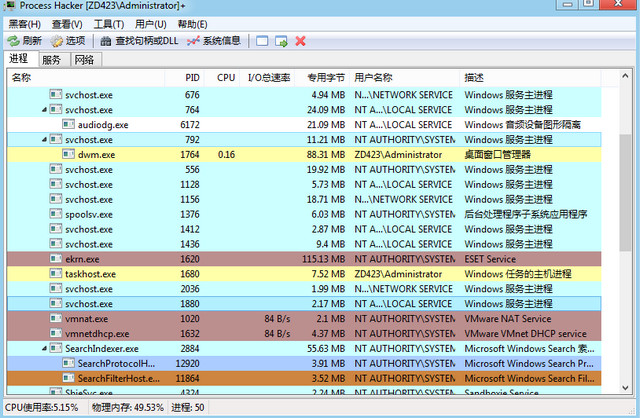Screen dimensions: 640x418
Task: Open the Hacker (黑客) menu
Action: pyautogui.click(x=24, y=24)
